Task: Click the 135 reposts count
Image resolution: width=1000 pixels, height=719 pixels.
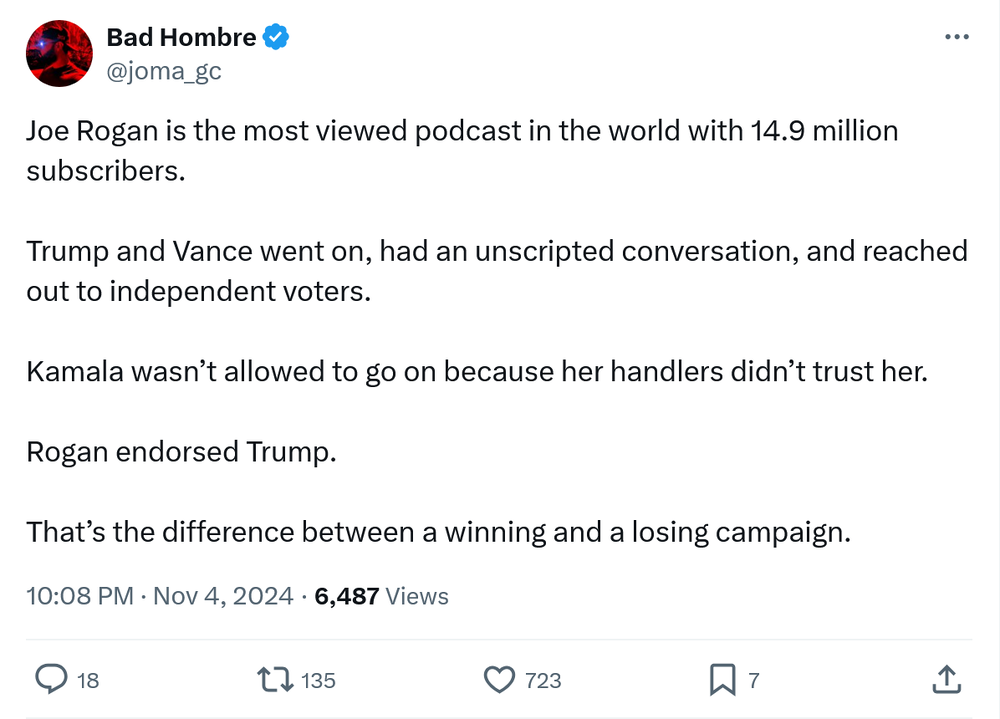Action: (318, 681)
